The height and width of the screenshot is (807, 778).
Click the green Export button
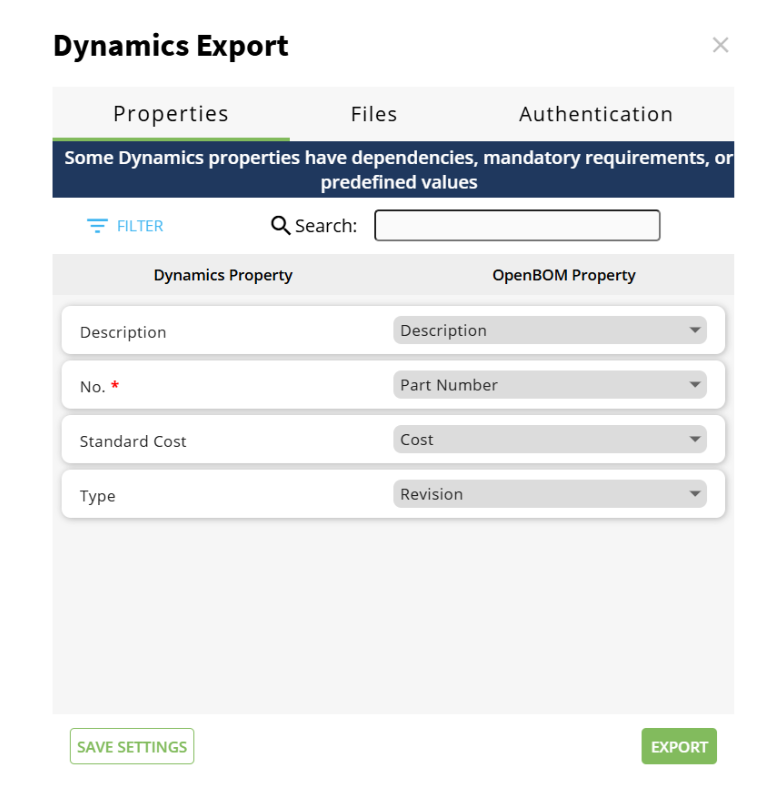679,746
